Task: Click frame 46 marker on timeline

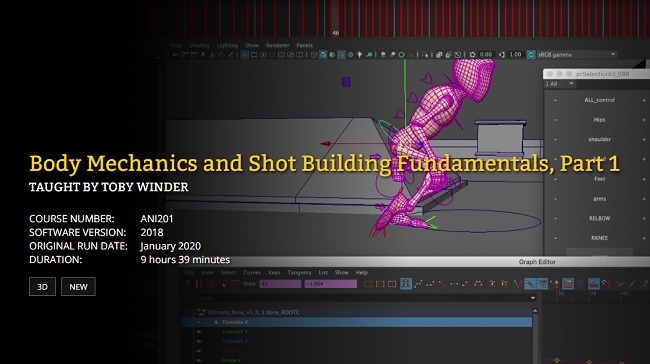Action: tap(336, 33)
